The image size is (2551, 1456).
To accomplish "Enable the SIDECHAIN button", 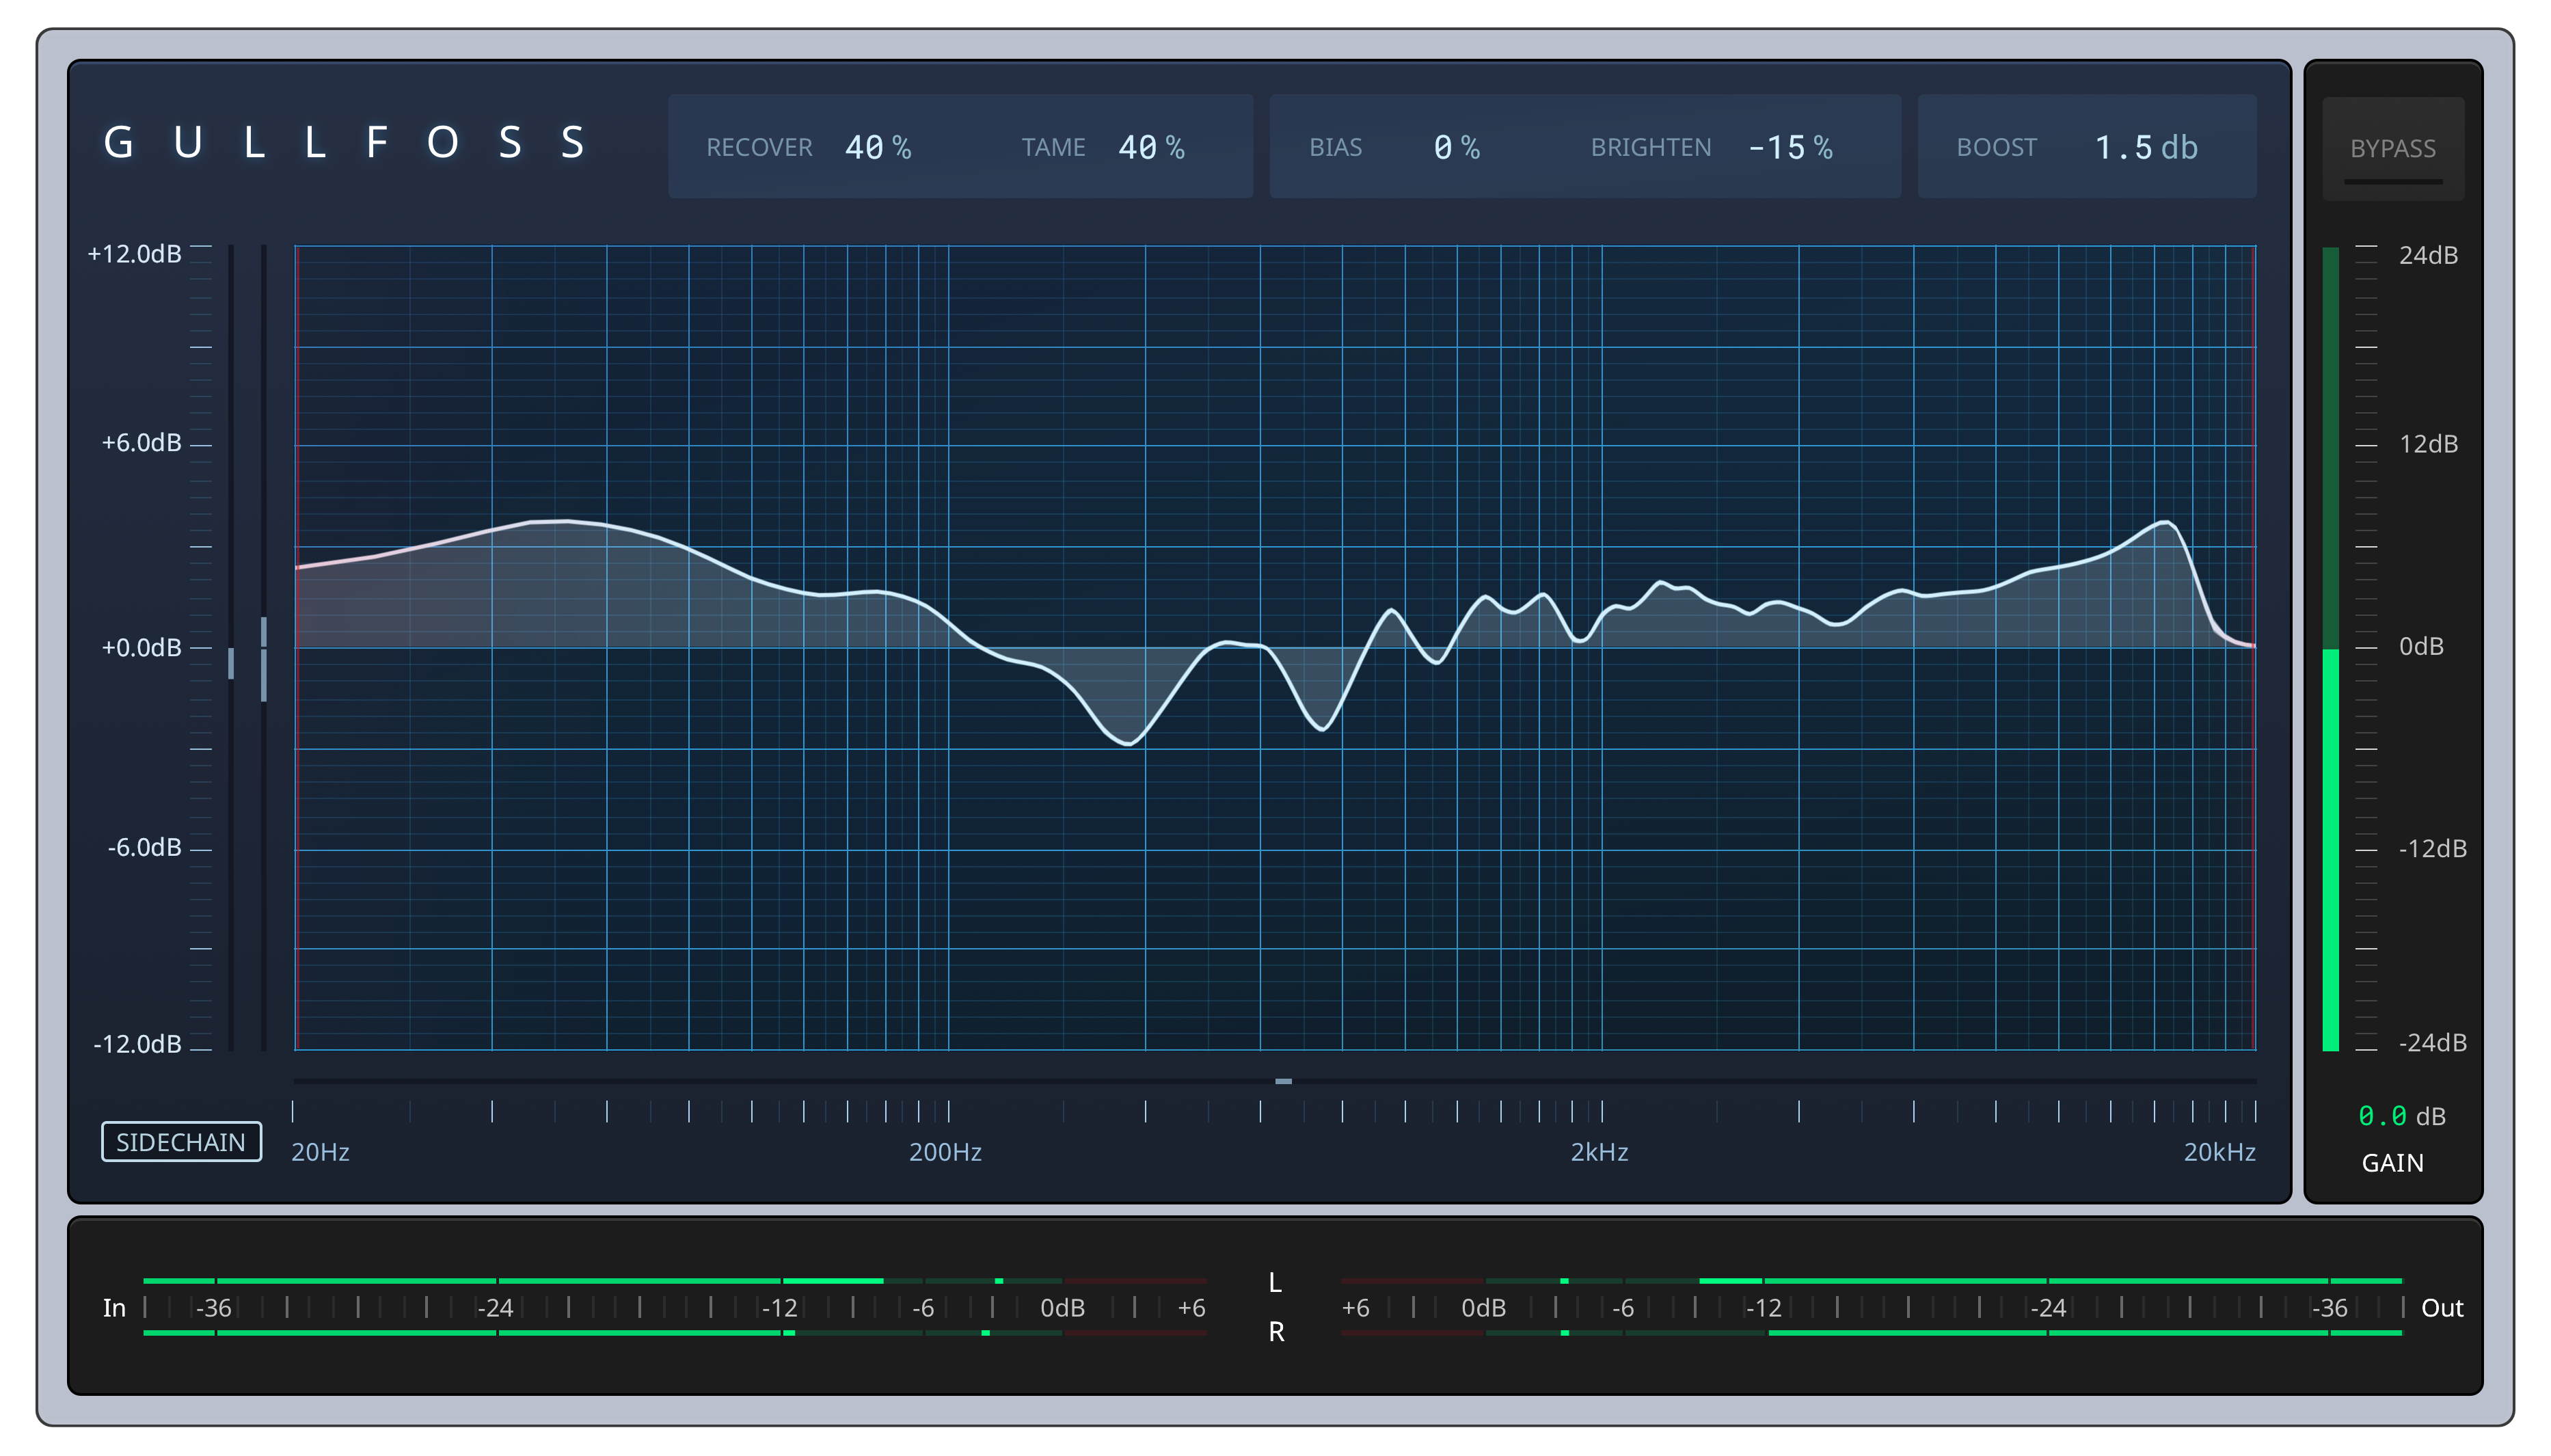I will coord(181,1142).
